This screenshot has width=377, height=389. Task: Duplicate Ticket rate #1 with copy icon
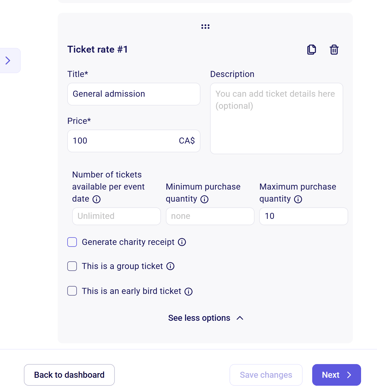pyautogui.click(x=311, y=50)
